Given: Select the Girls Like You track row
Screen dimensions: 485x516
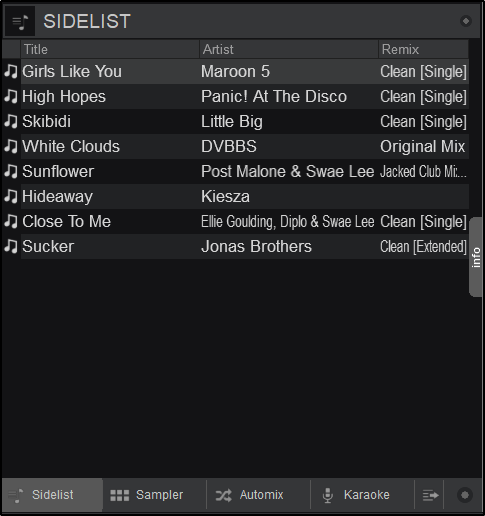Looking at the screenshot, I should [x=236, y=71].
